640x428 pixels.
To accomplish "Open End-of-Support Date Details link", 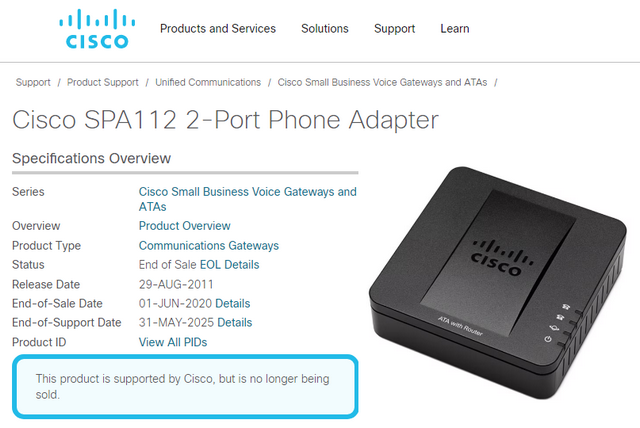I will coord(235,323).
